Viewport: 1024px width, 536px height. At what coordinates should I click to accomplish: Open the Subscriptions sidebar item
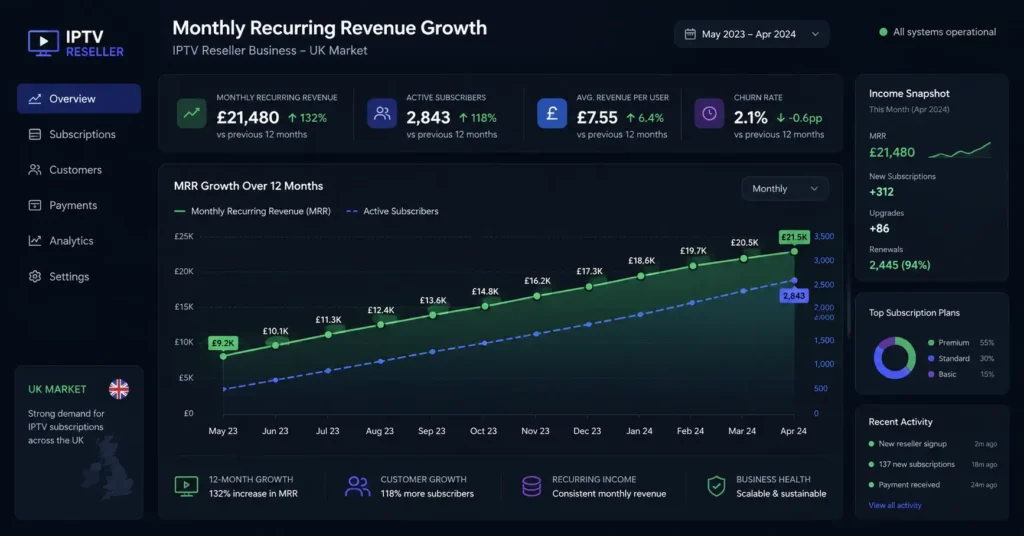point(79,134)
